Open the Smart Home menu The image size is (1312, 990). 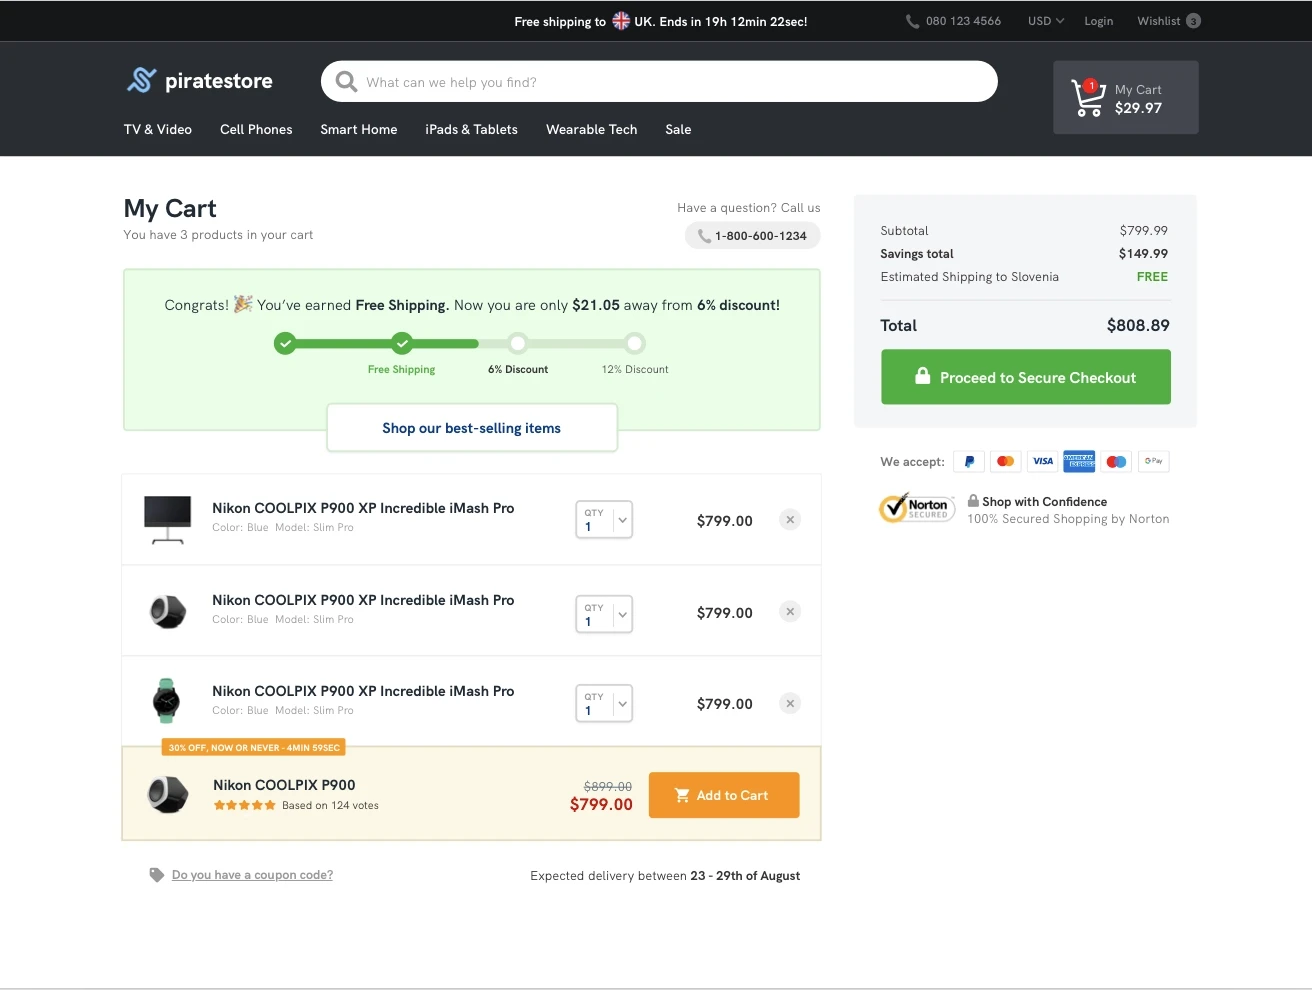[x=359, y=129]
